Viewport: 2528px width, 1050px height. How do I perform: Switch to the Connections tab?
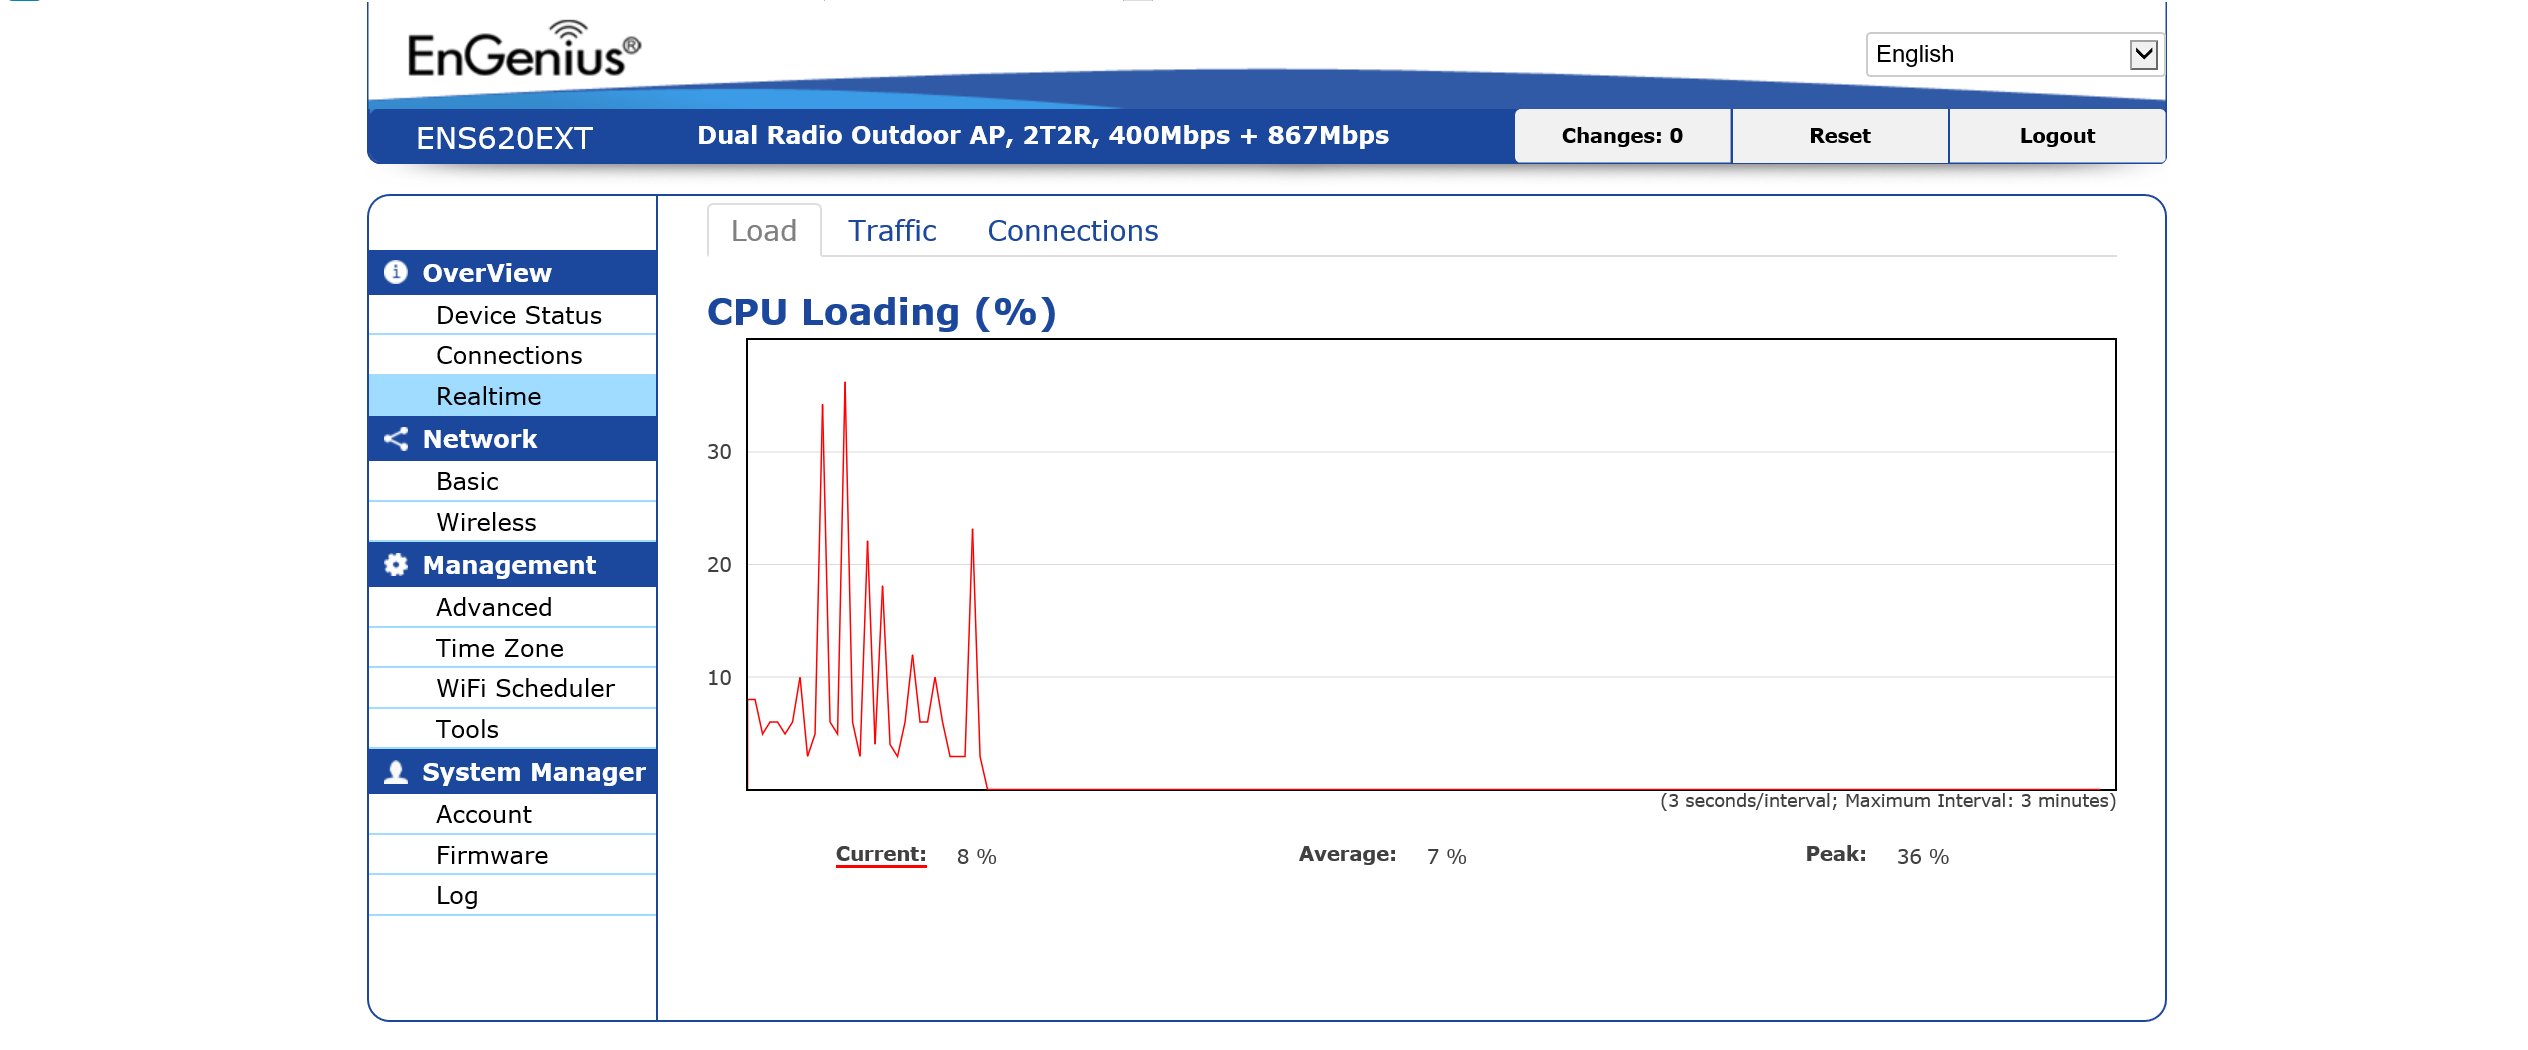pos(1073,231)
